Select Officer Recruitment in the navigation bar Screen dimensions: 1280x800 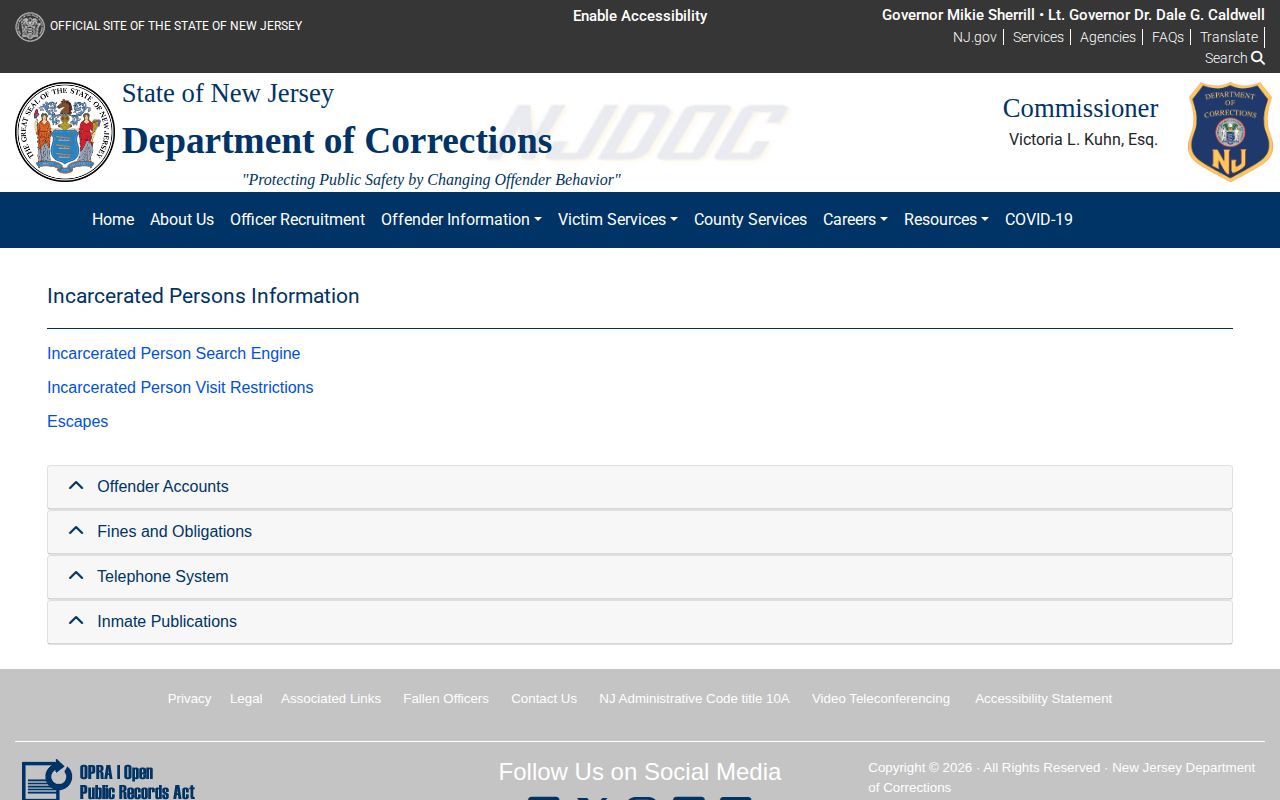tap(297, 220)
